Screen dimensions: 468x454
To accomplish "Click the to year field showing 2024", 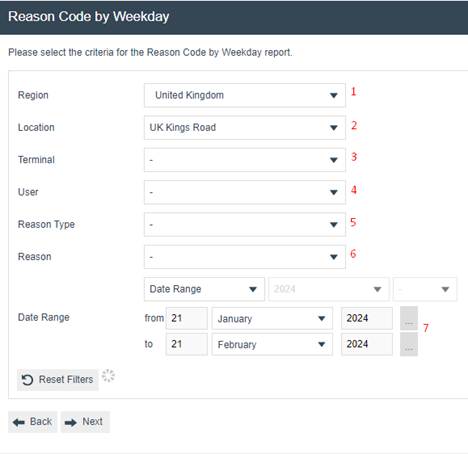I will pyautogui.click(x=367, y=344).
